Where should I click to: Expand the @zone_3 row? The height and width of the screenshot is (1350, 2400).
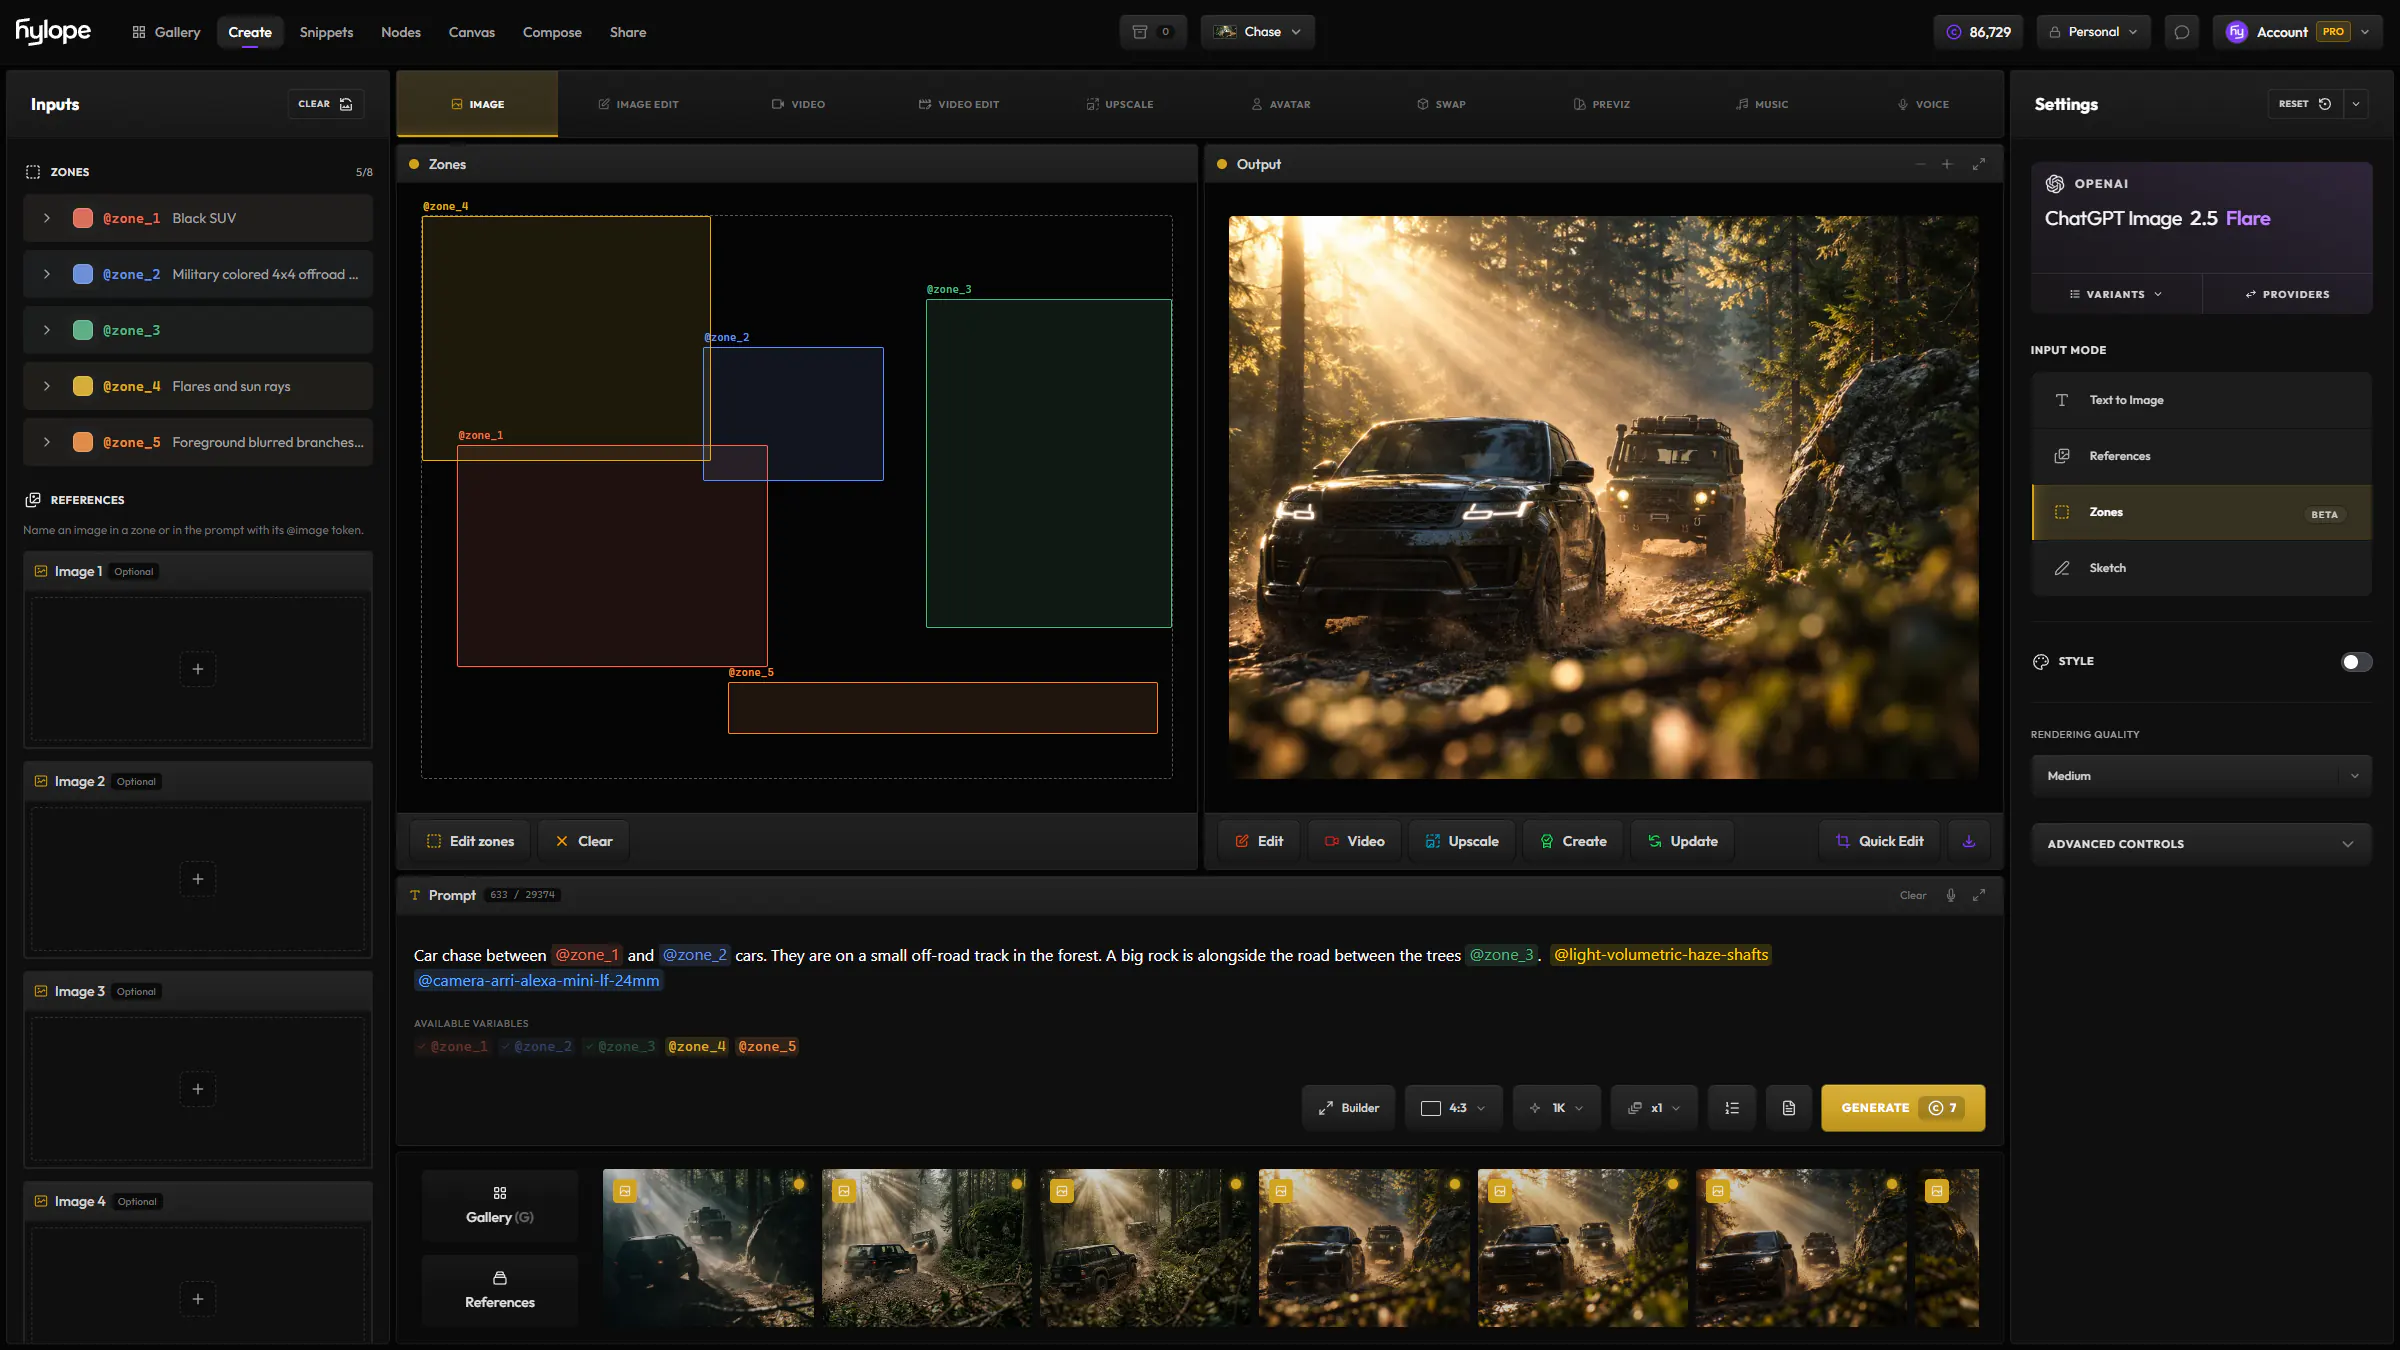(x=47, y=330)
